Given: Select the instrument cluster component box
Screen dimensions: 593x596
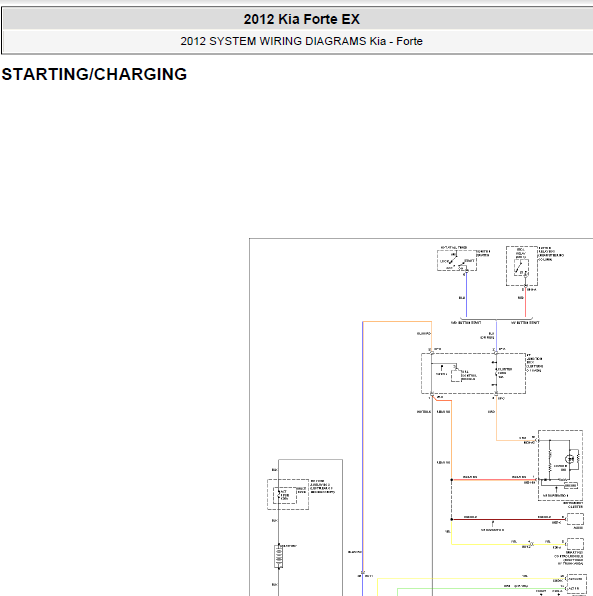Looking at the screenshot, I should coord(560,465).
